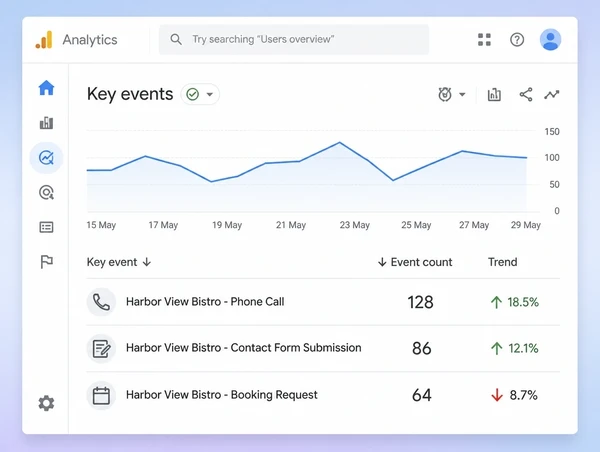
Task: Click the Trend column header
Action: 502,262
